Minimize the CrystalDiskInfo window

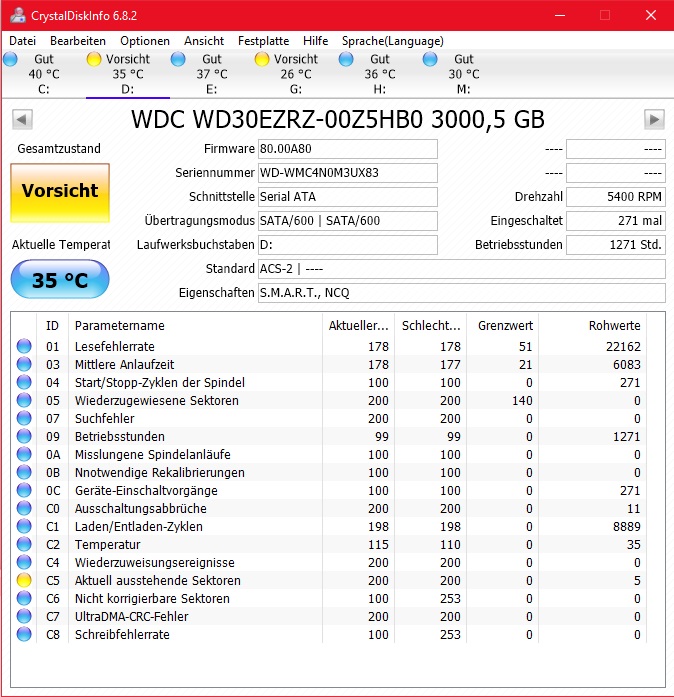[x=560, y=16]
